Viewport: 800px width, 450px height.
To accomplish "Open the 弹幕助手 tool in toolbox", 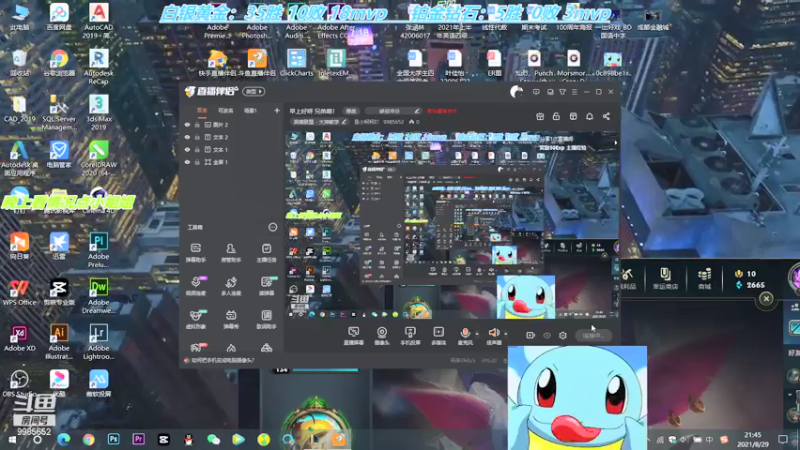I will [195, 252].
